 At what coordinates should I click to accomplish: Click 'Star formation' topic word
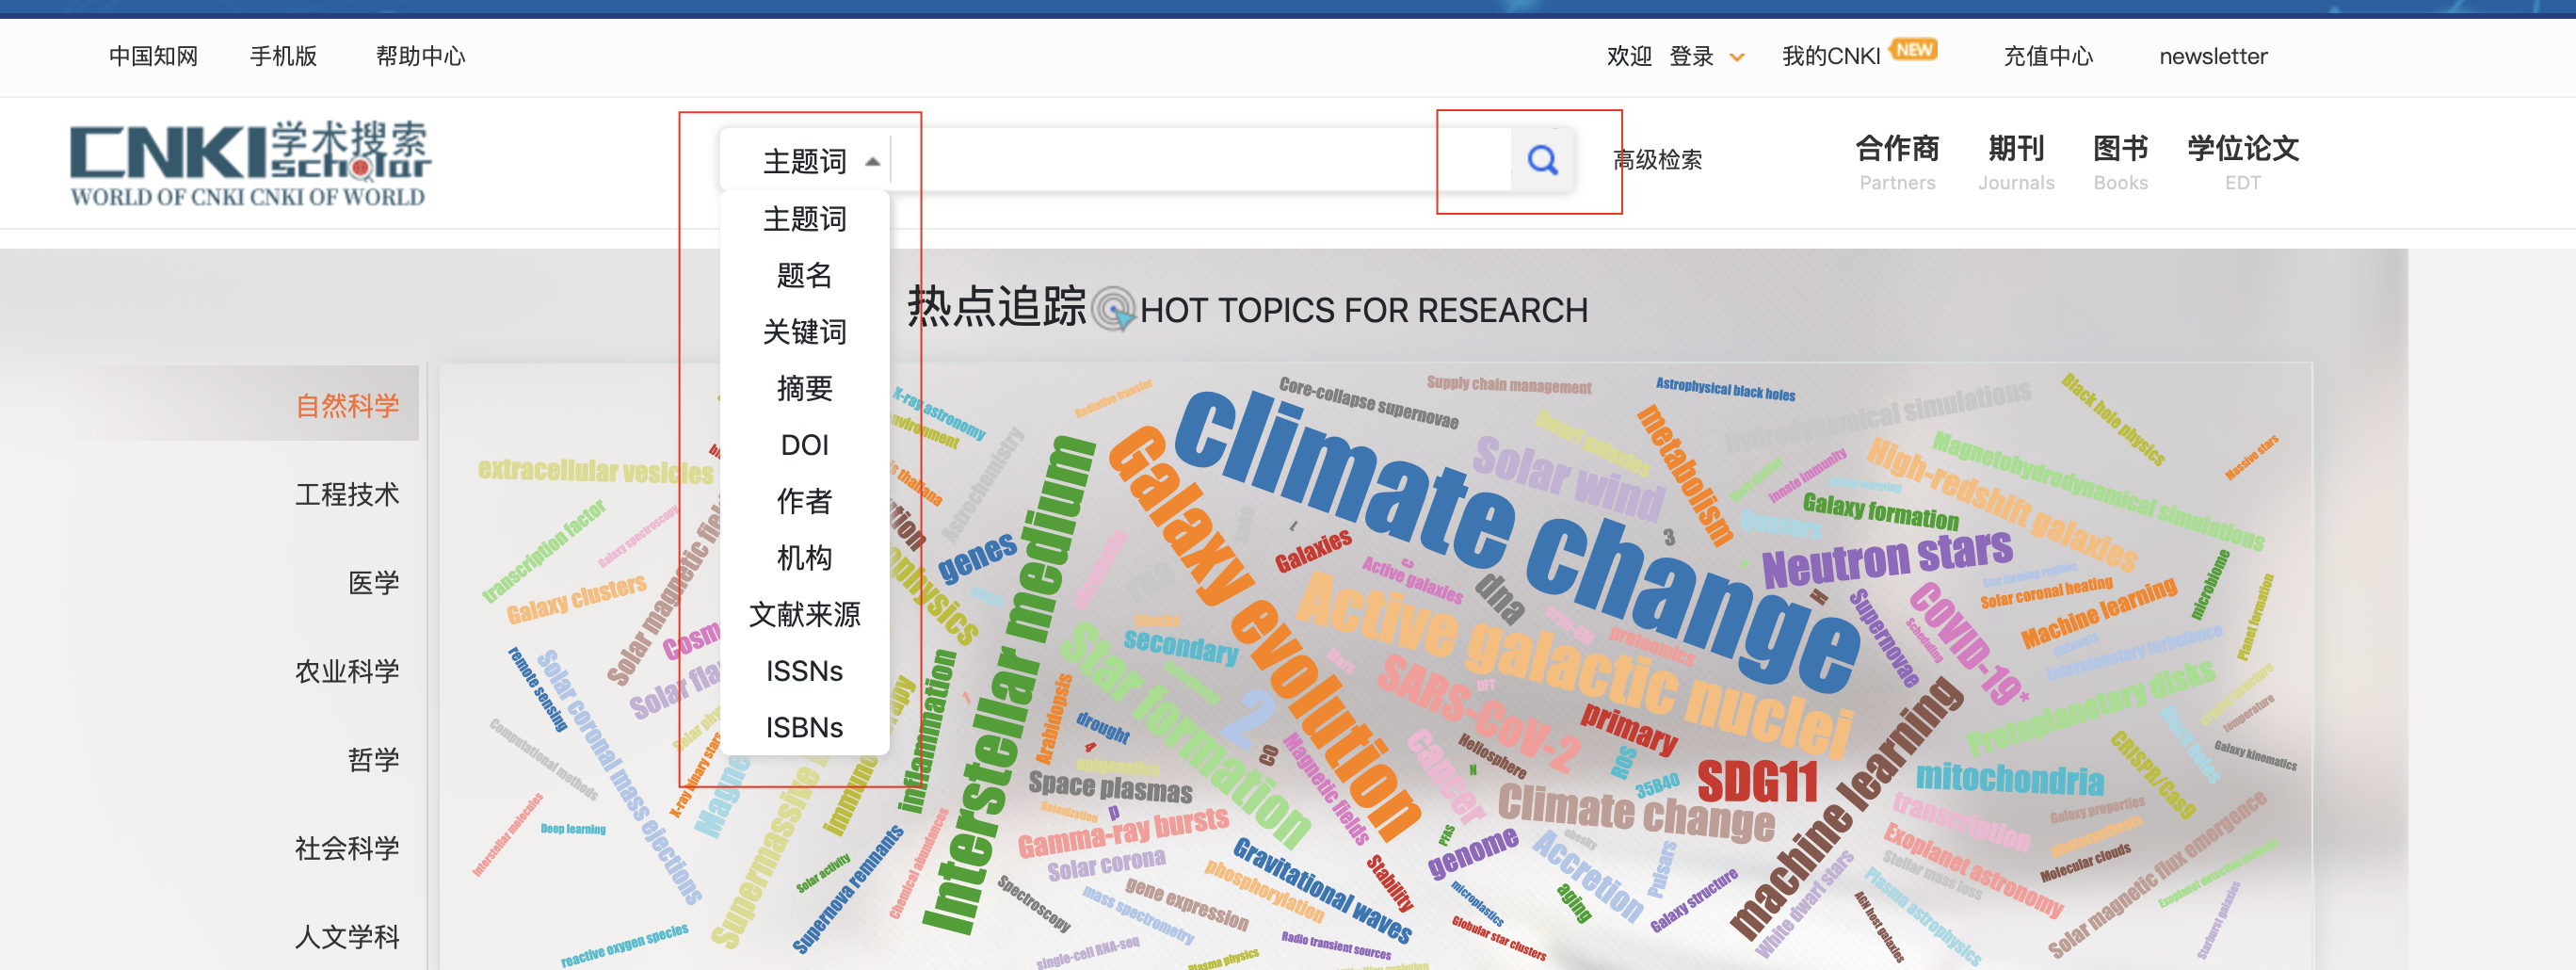point(1185,735)
